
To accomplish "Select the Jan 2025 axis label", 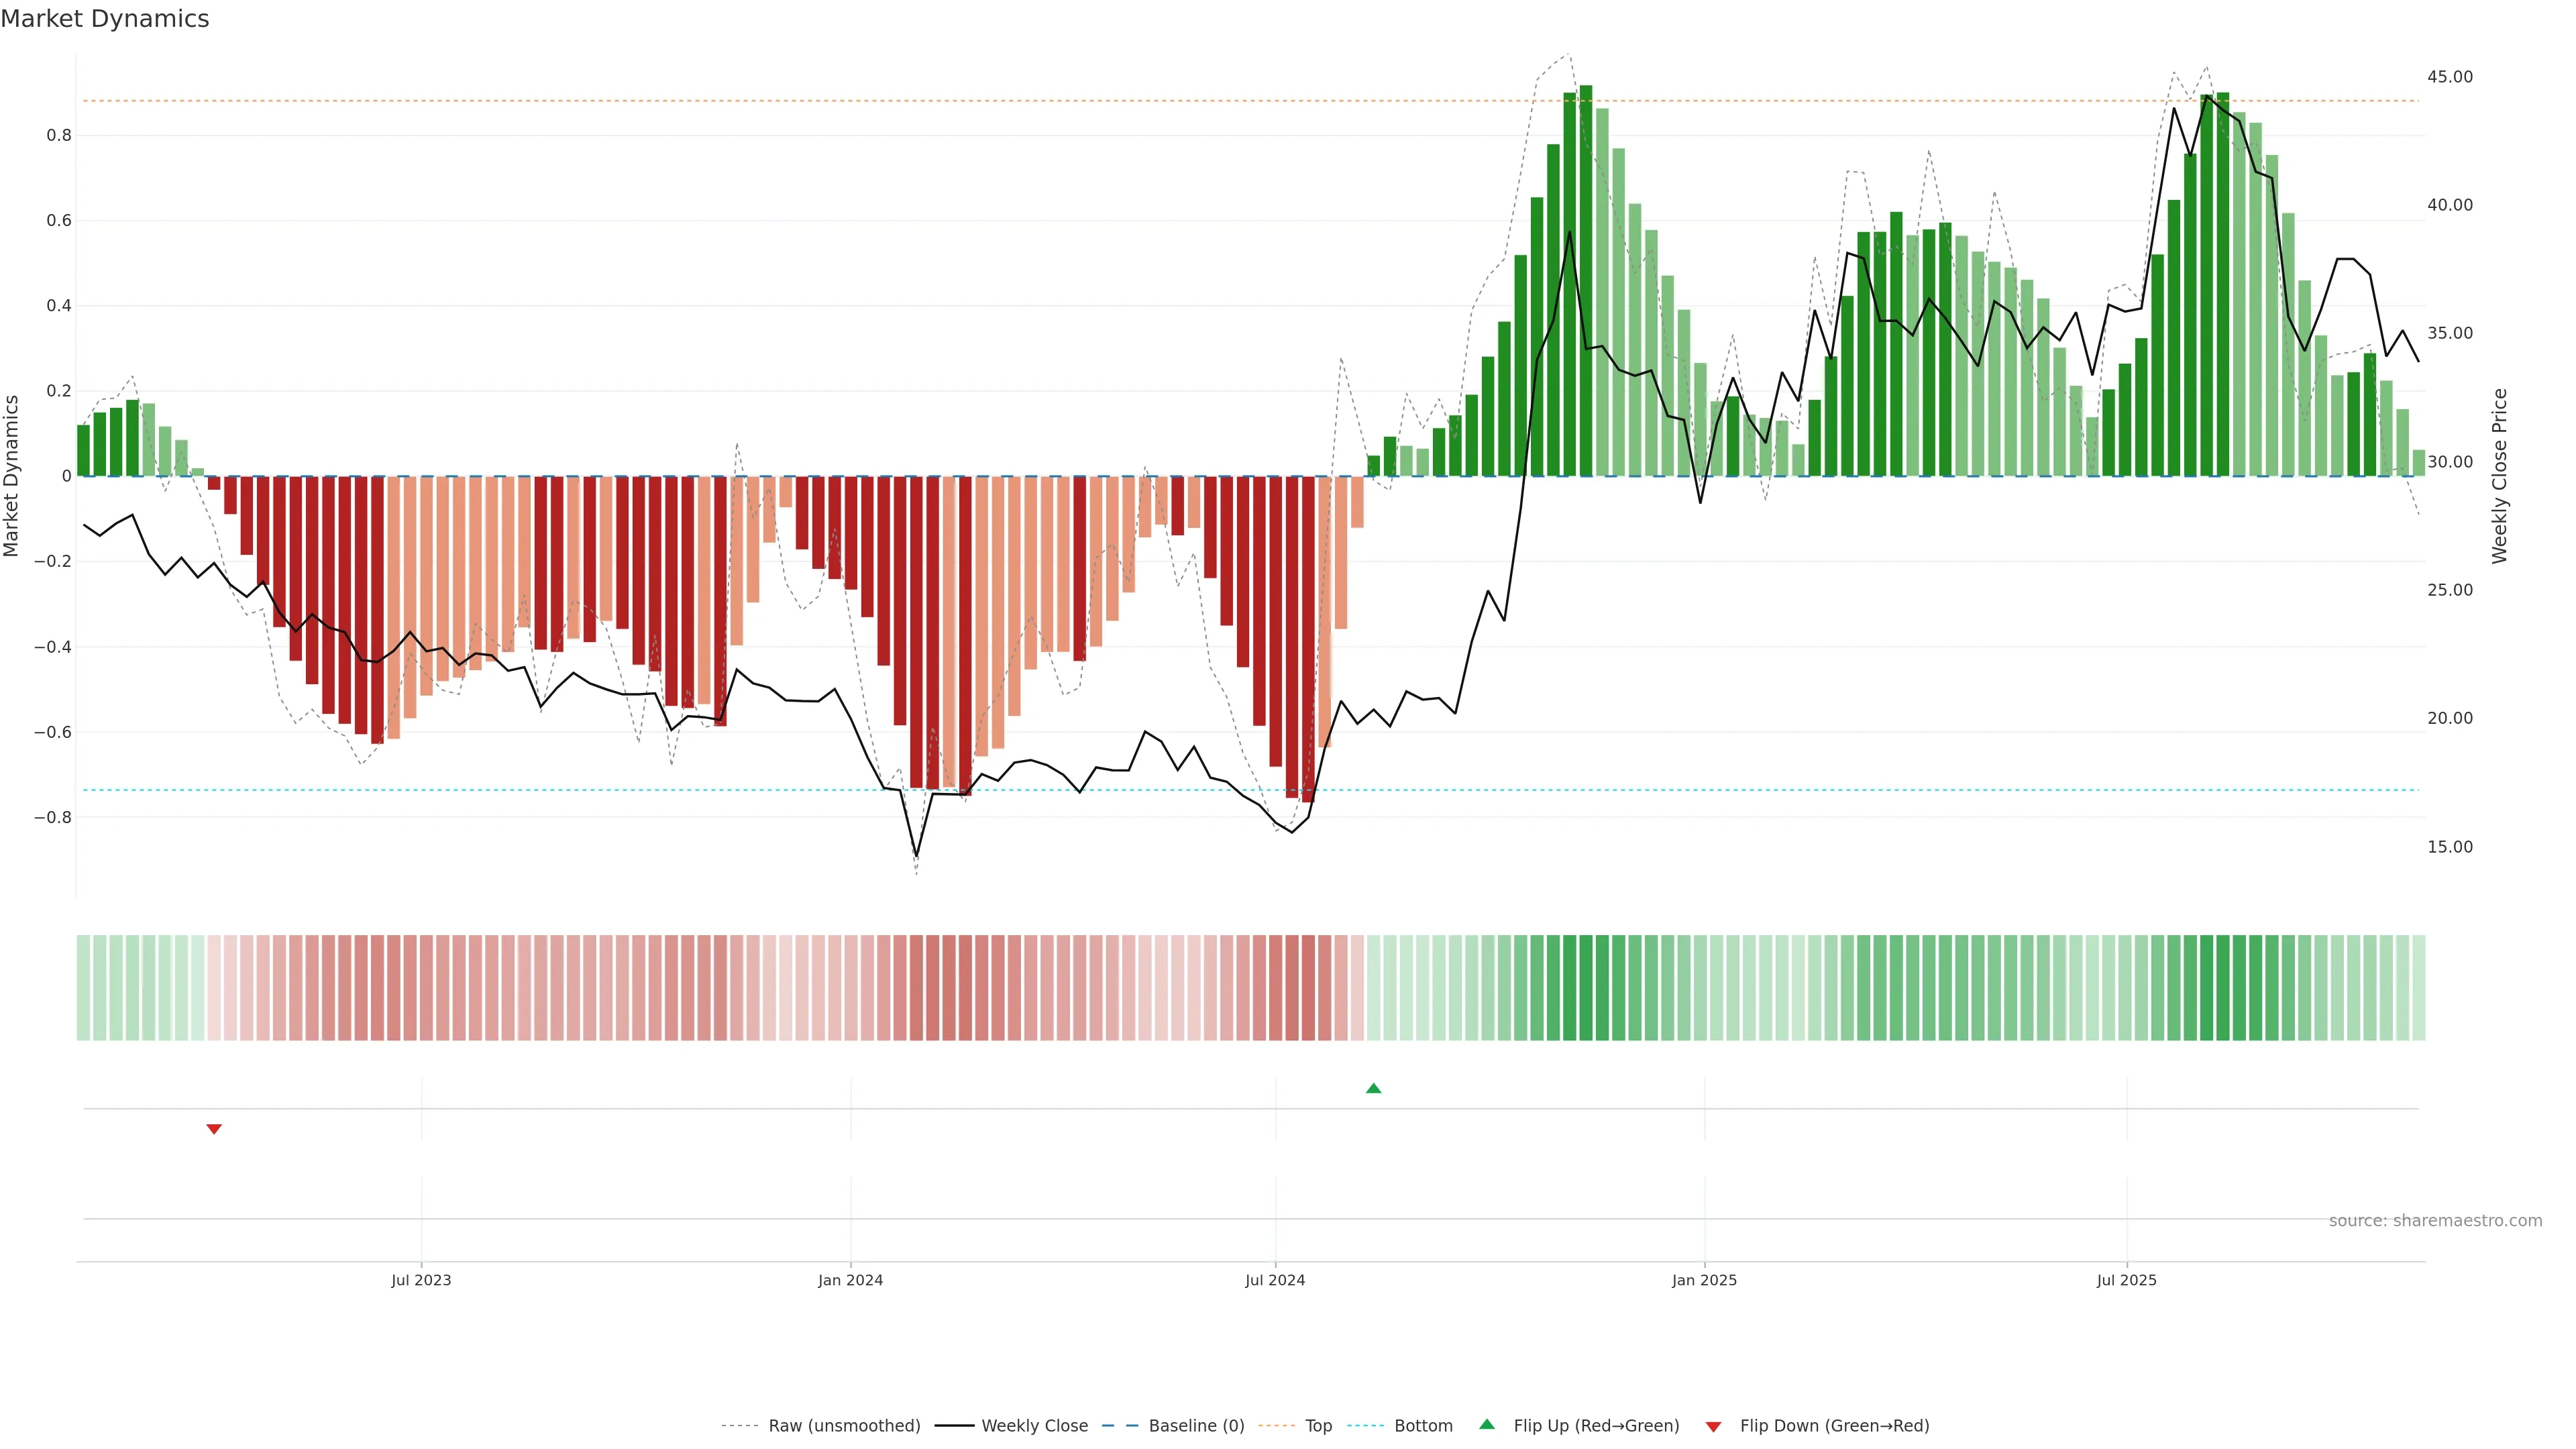I will (1704, 1280).
